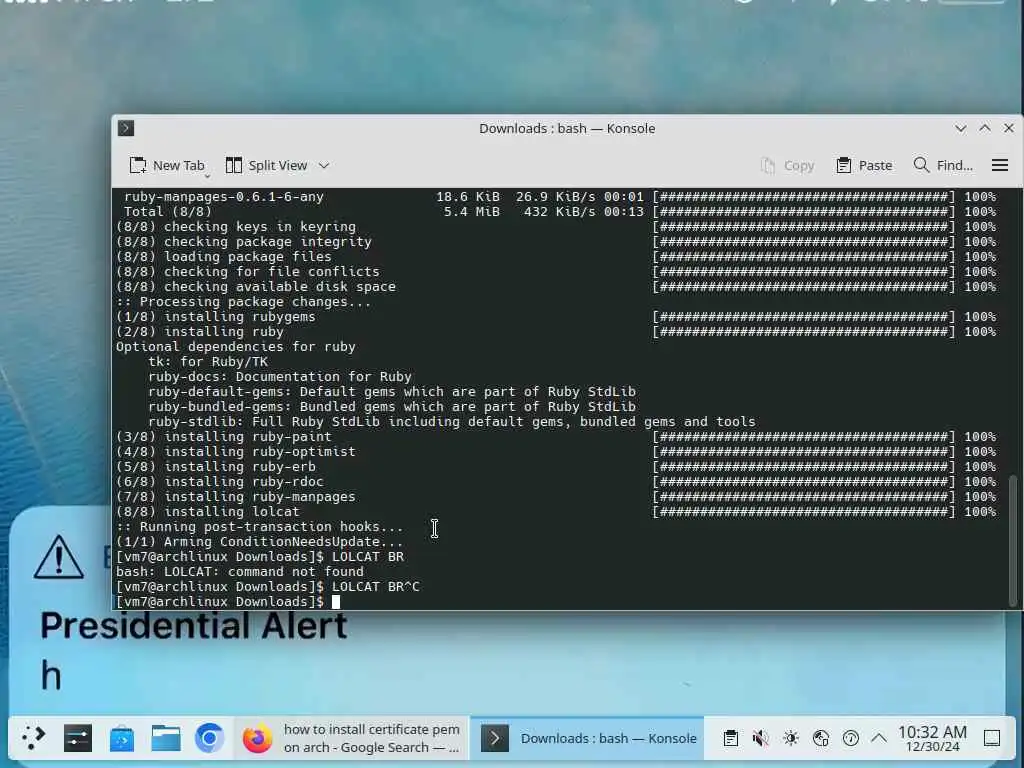
Task: Launch the Chromium browser from taskbar
Action: click(x=210, y=738)
